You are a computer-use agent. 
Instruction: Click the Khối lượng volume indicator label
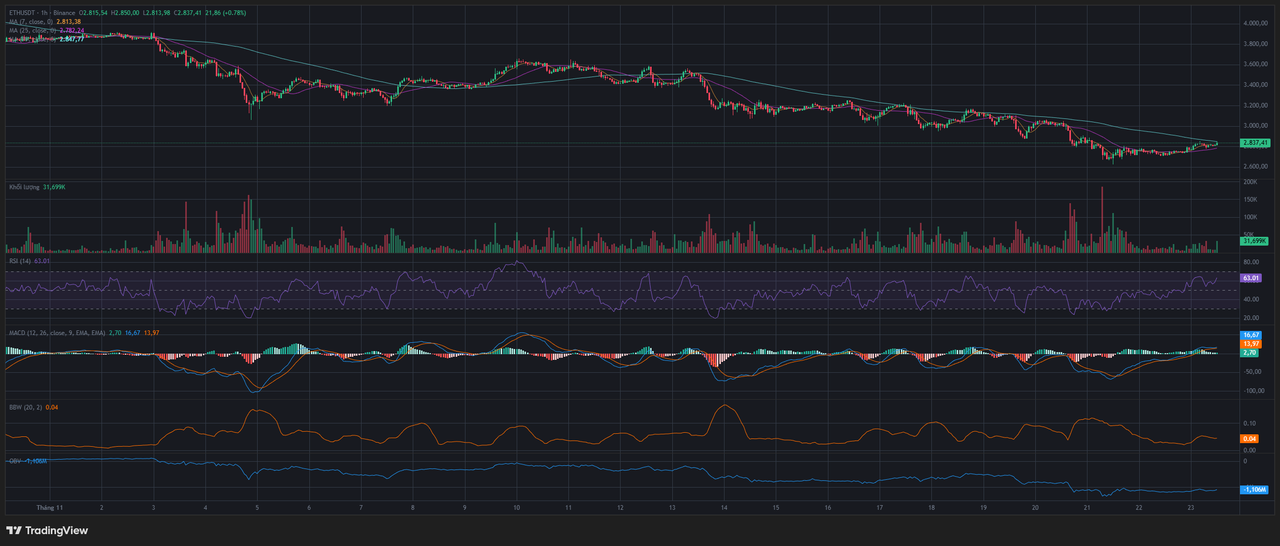point(25,187)
